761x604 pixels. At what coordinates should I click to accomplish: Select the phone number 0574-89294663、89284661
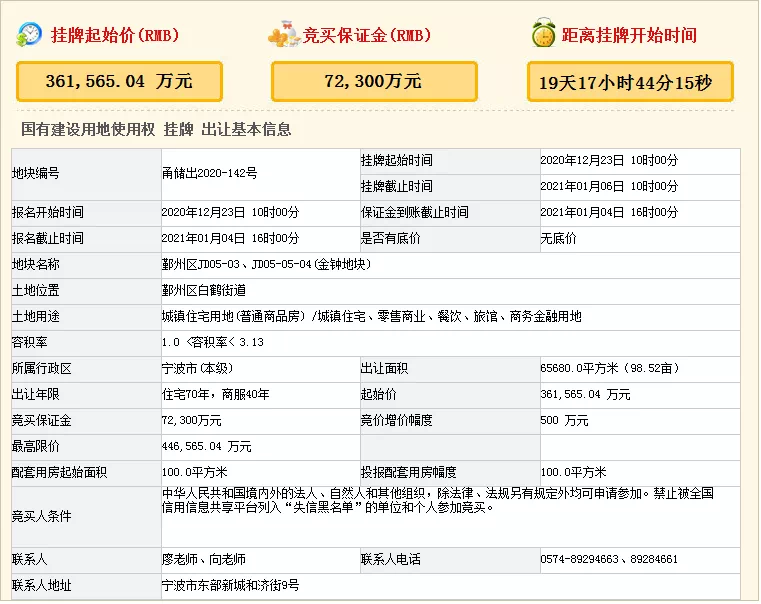tap(609, 560)
